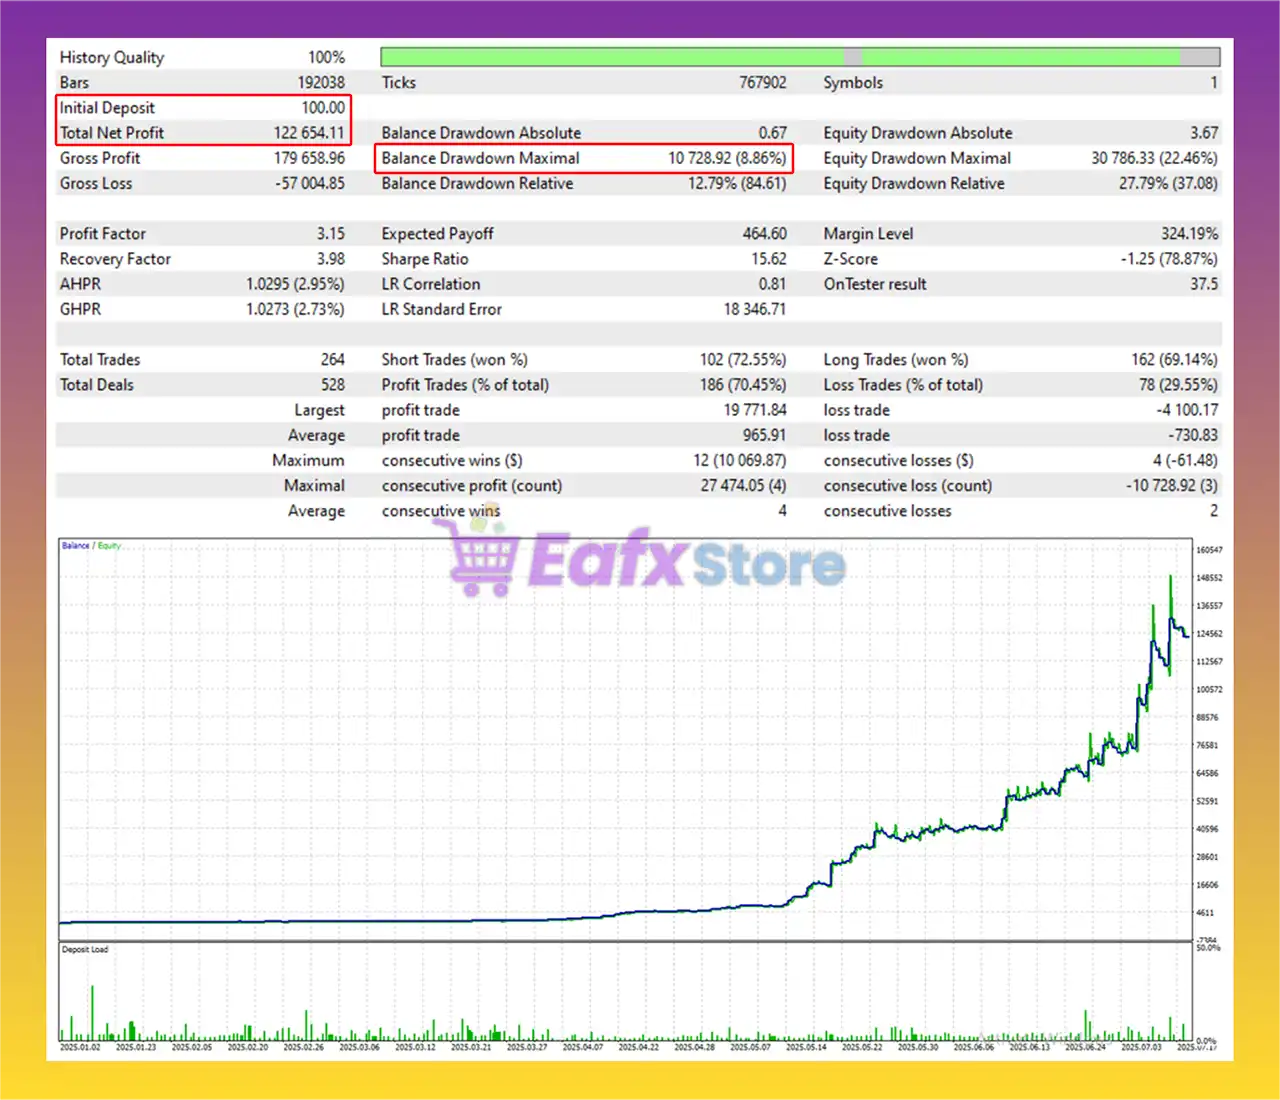Select the Total Trades count 264

pos(332,360)
